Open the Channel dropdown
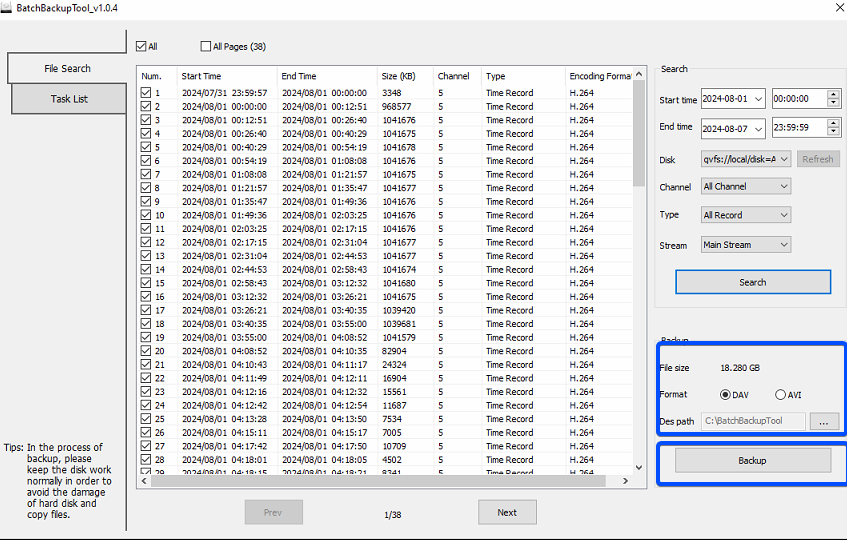The width and height of the screenshot is (847, 540). 745,186
